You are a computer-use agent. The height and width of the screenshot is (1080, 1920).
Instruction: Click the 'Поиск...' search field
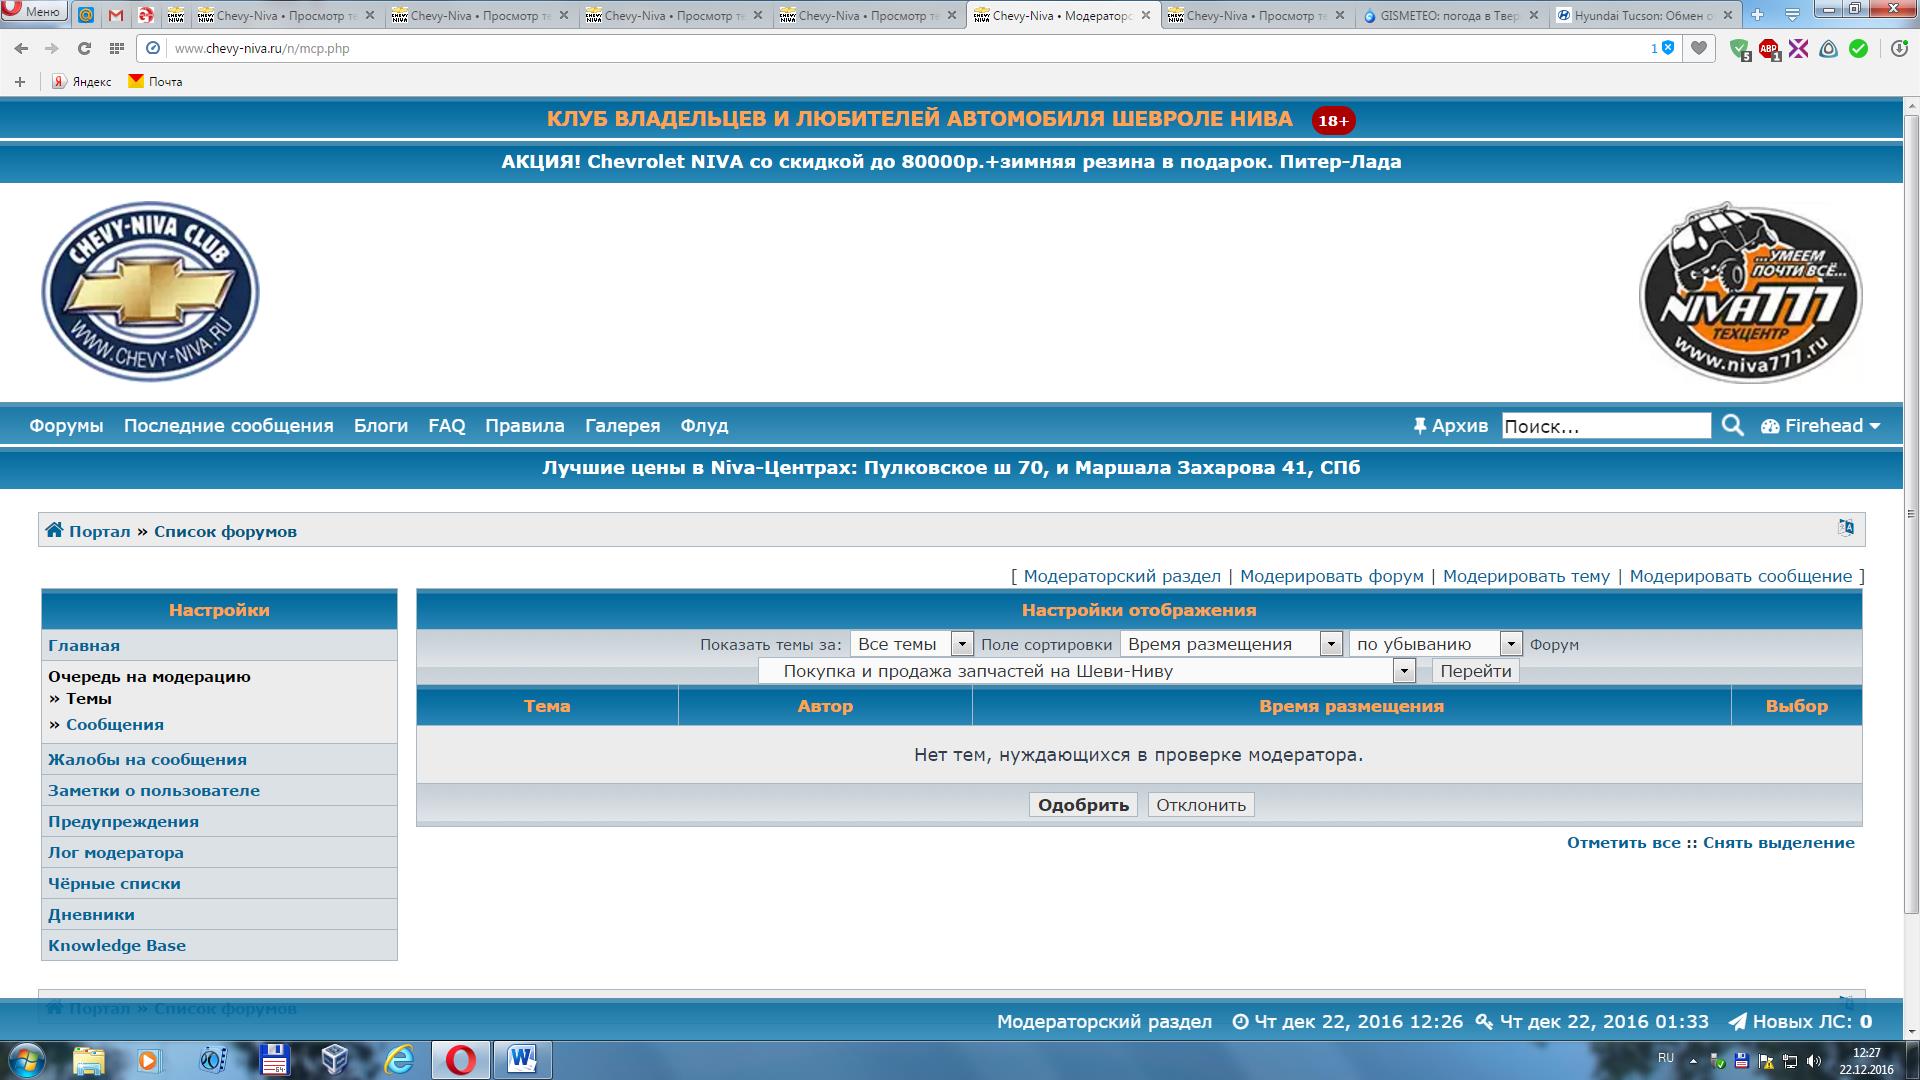click(x=1605, y=426)
